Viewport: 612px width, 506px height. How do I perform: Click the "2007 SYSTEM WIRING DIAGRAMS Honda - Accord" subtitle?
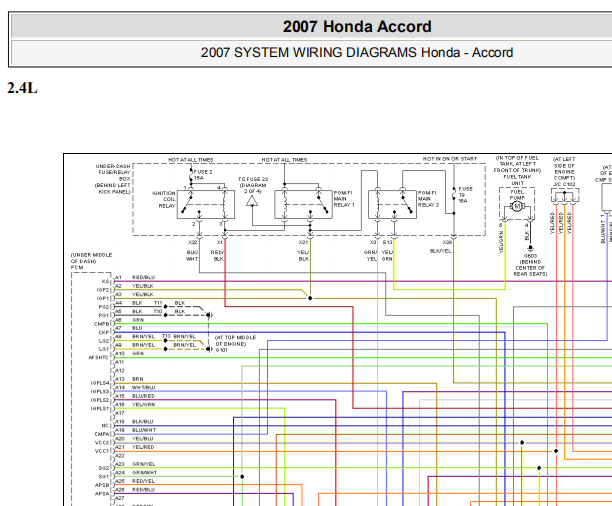357,52
